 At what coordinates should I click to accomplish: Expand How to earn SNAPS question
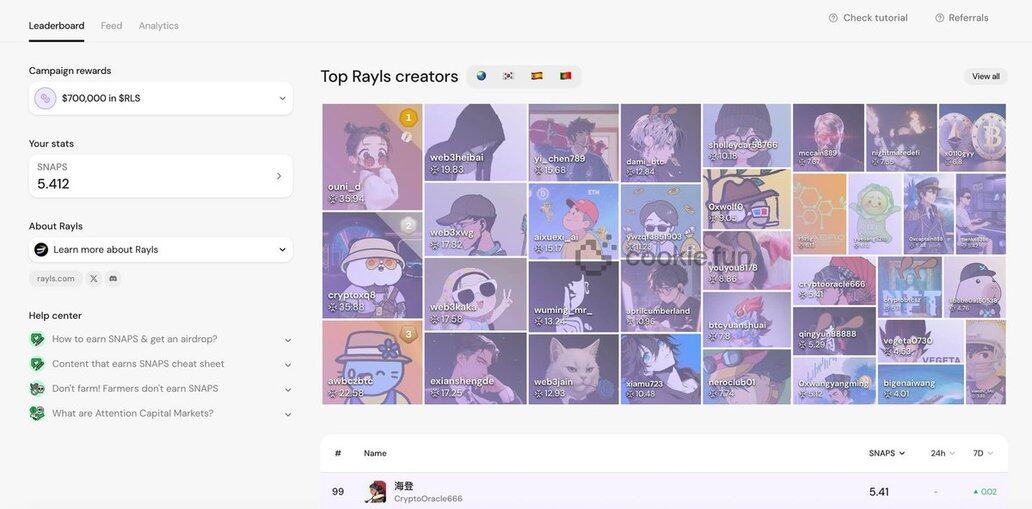[x=288, y=340]
